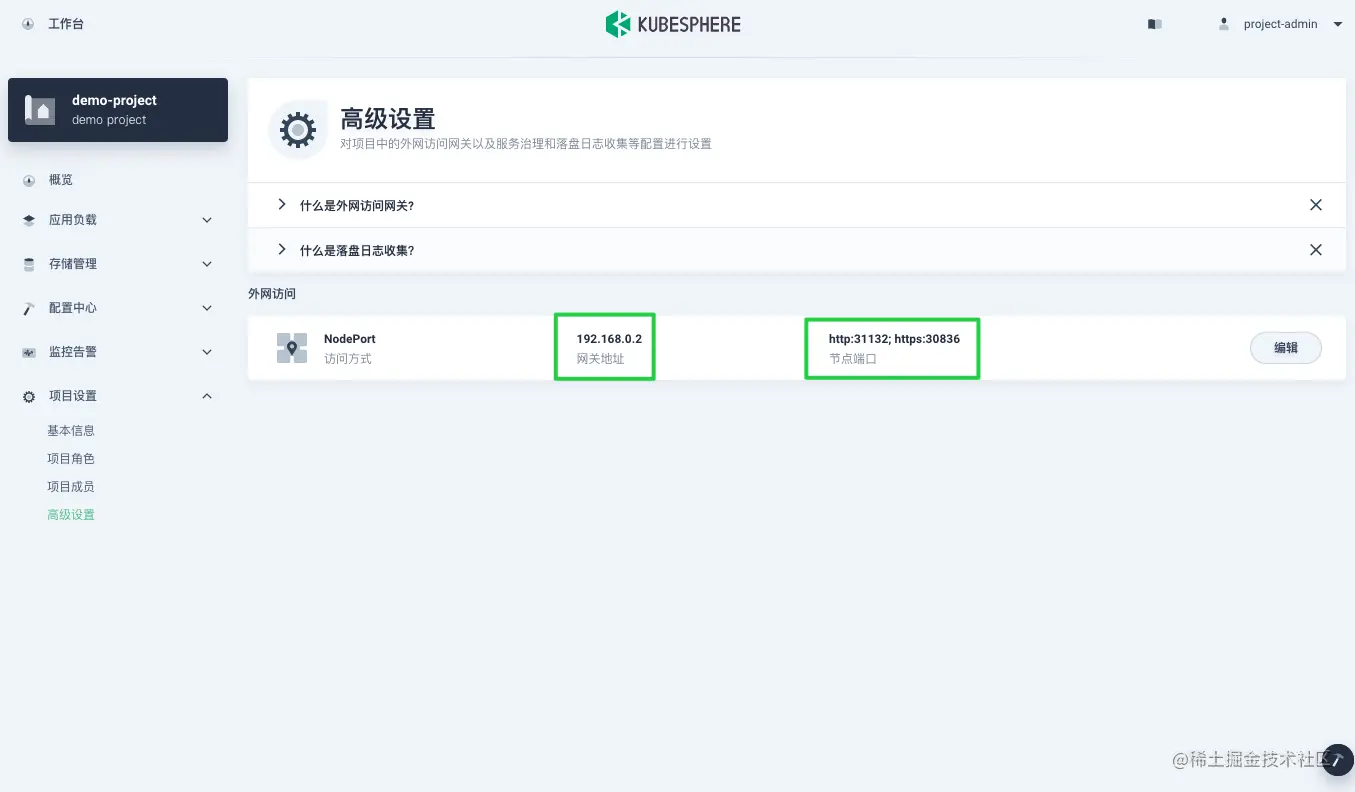Click the 监控告警 monitor icon

tap(29, 352)
